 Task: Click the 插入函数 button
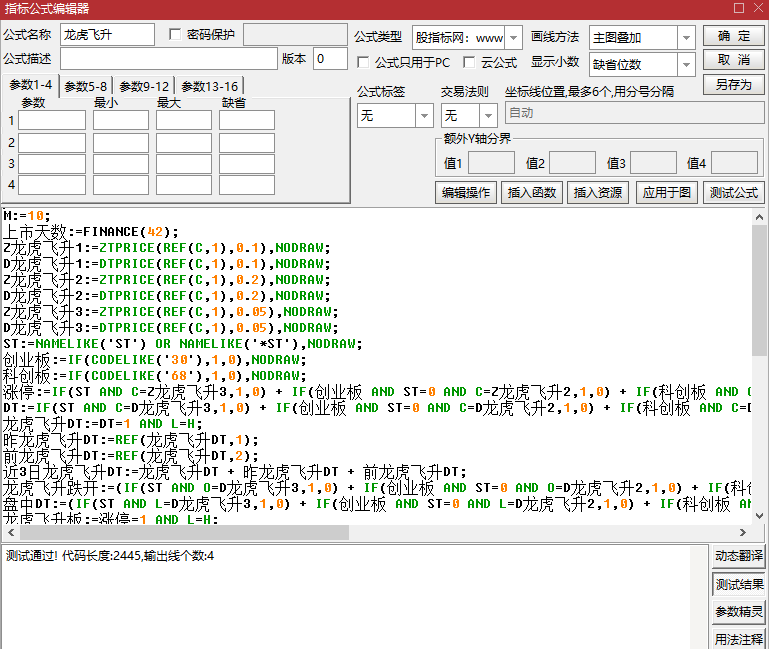point(532,192)
